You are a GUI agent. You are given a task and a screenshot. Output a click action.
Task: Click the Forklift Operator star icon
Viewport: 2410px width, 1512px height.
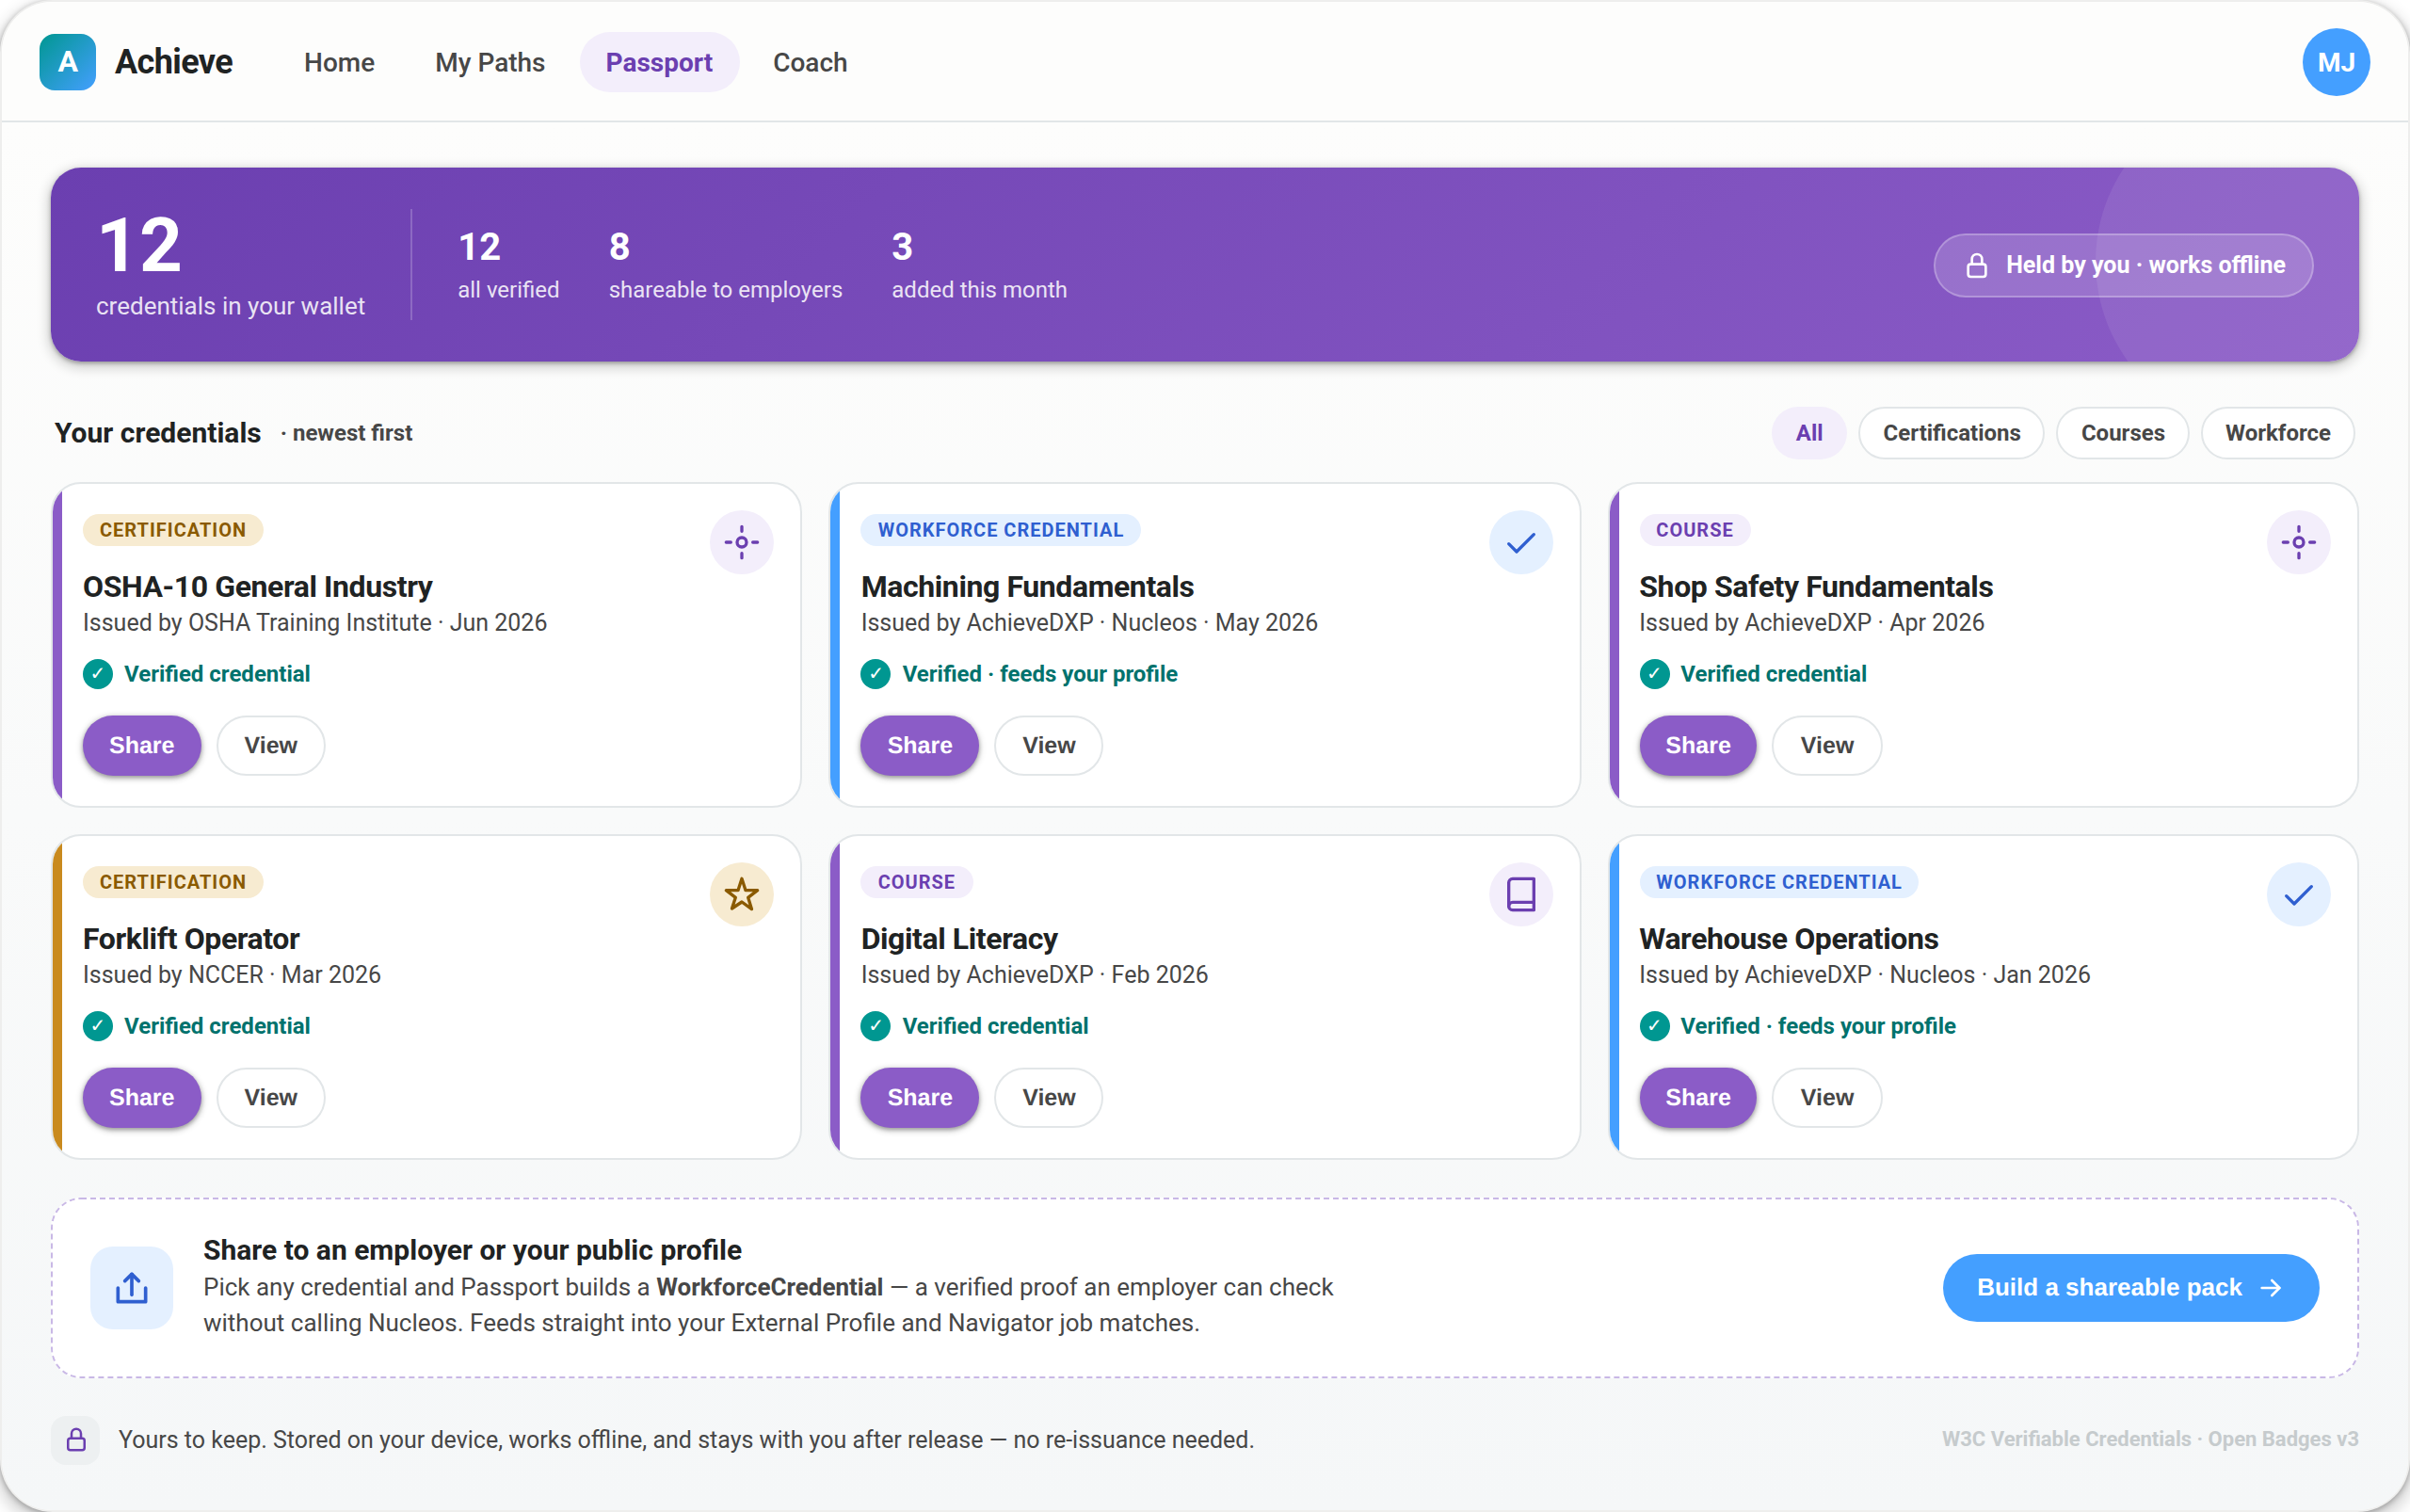coord(741,894)
